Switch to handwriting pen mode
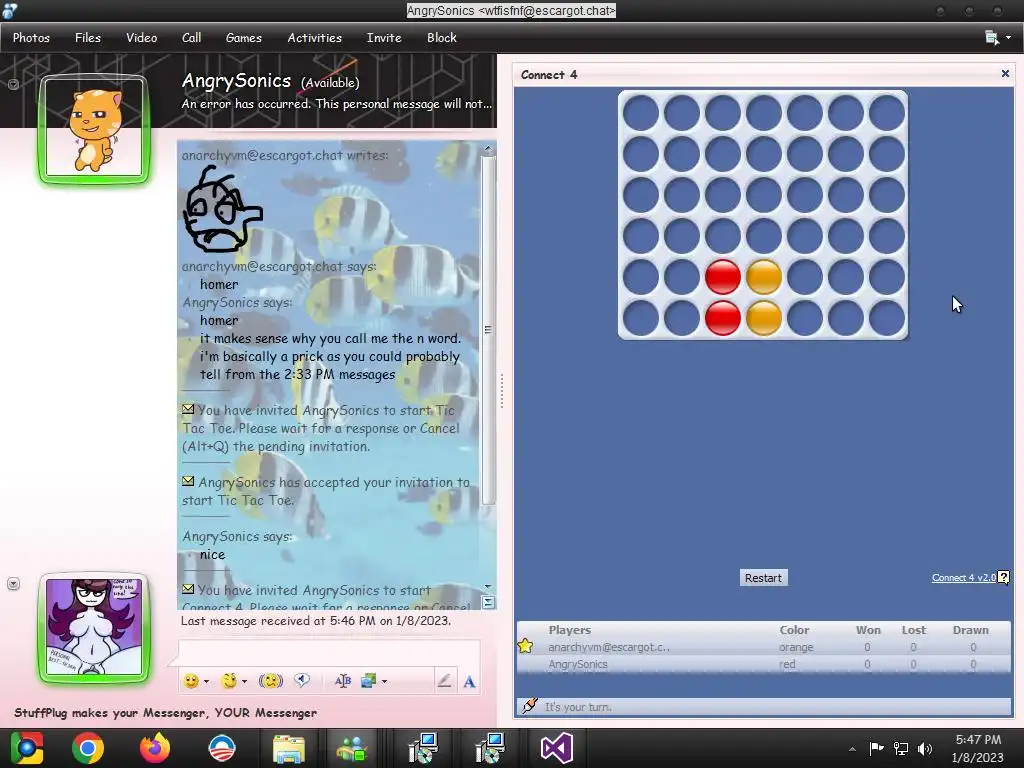The image size is (1024, 768). [x=444, y=681]
